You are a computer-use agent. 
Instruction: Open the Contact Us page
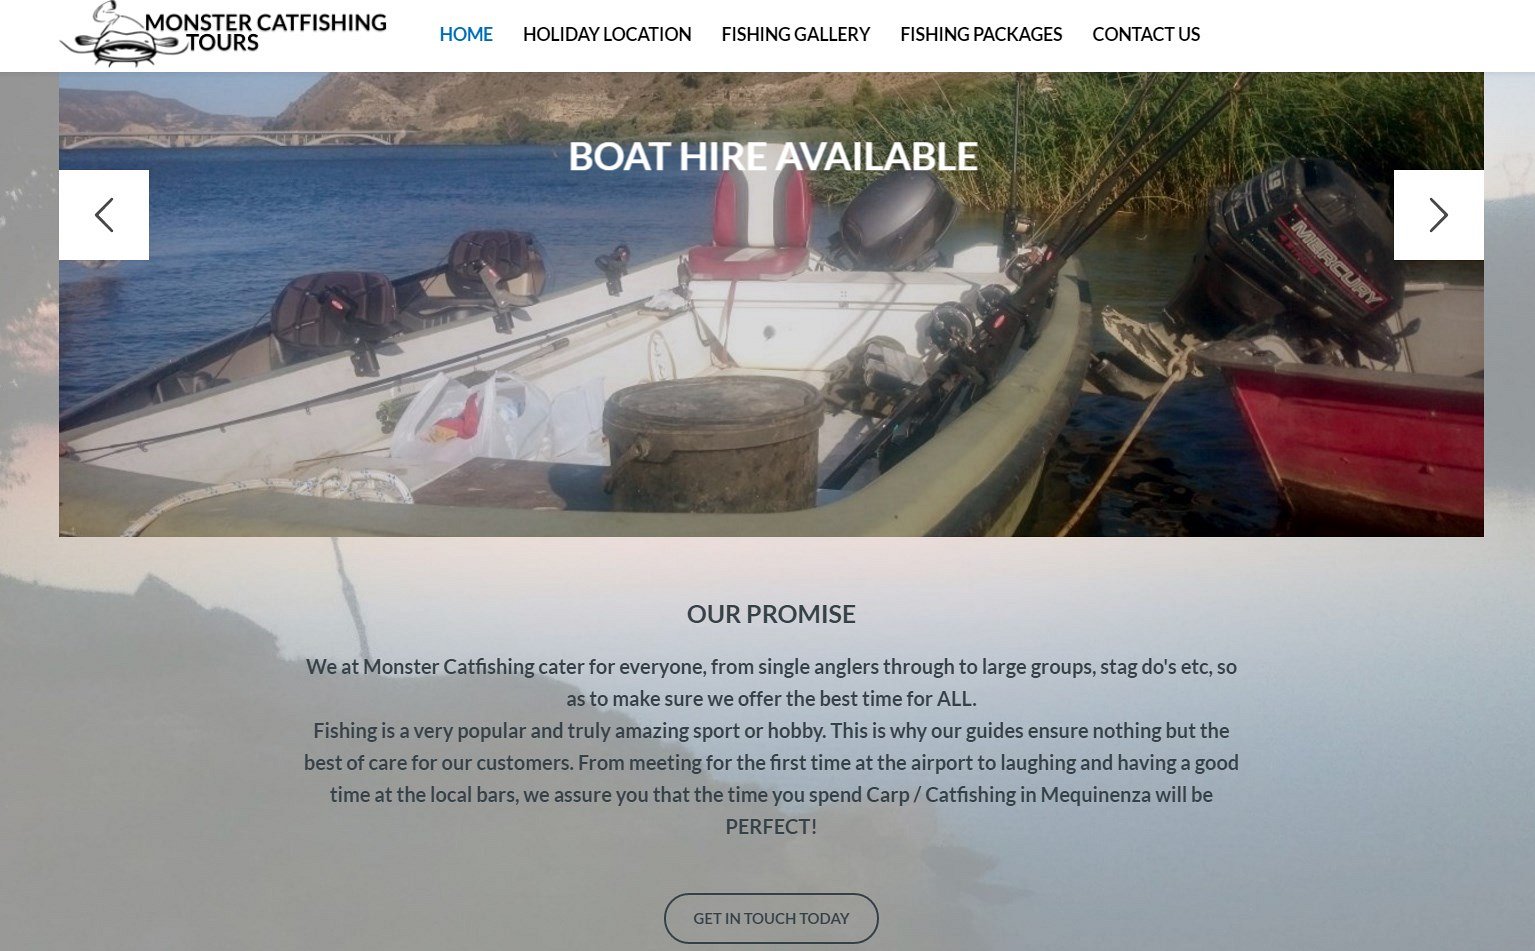1146,34
